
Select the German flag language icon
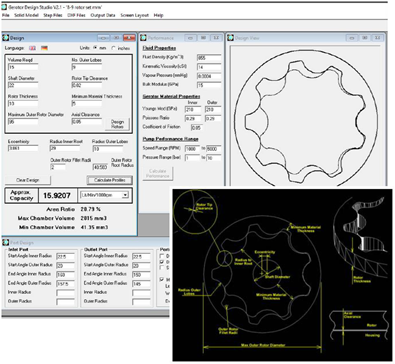pos(44,48)
